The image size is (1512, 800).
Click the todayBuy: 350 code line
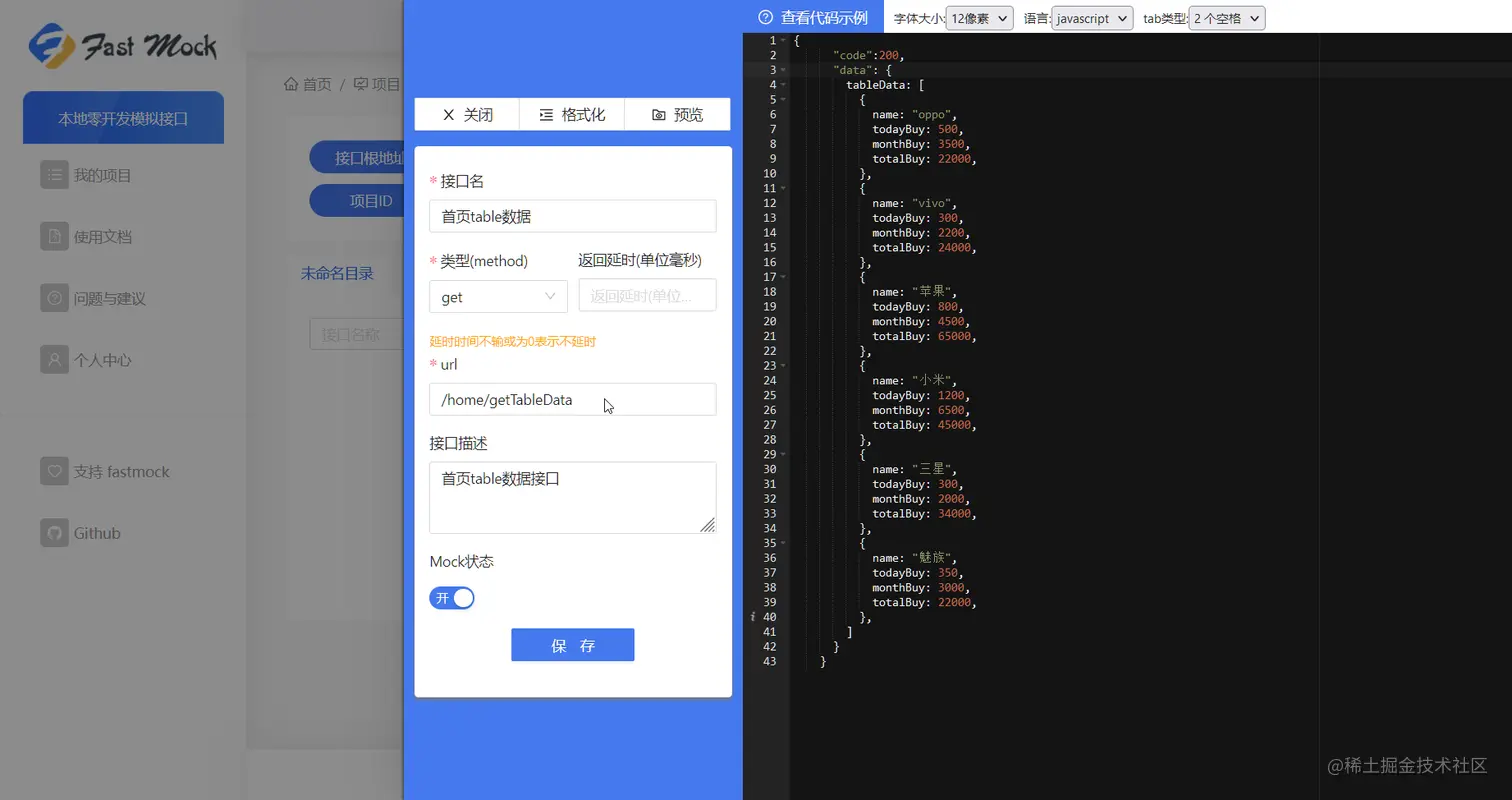(x=918, y=573)
